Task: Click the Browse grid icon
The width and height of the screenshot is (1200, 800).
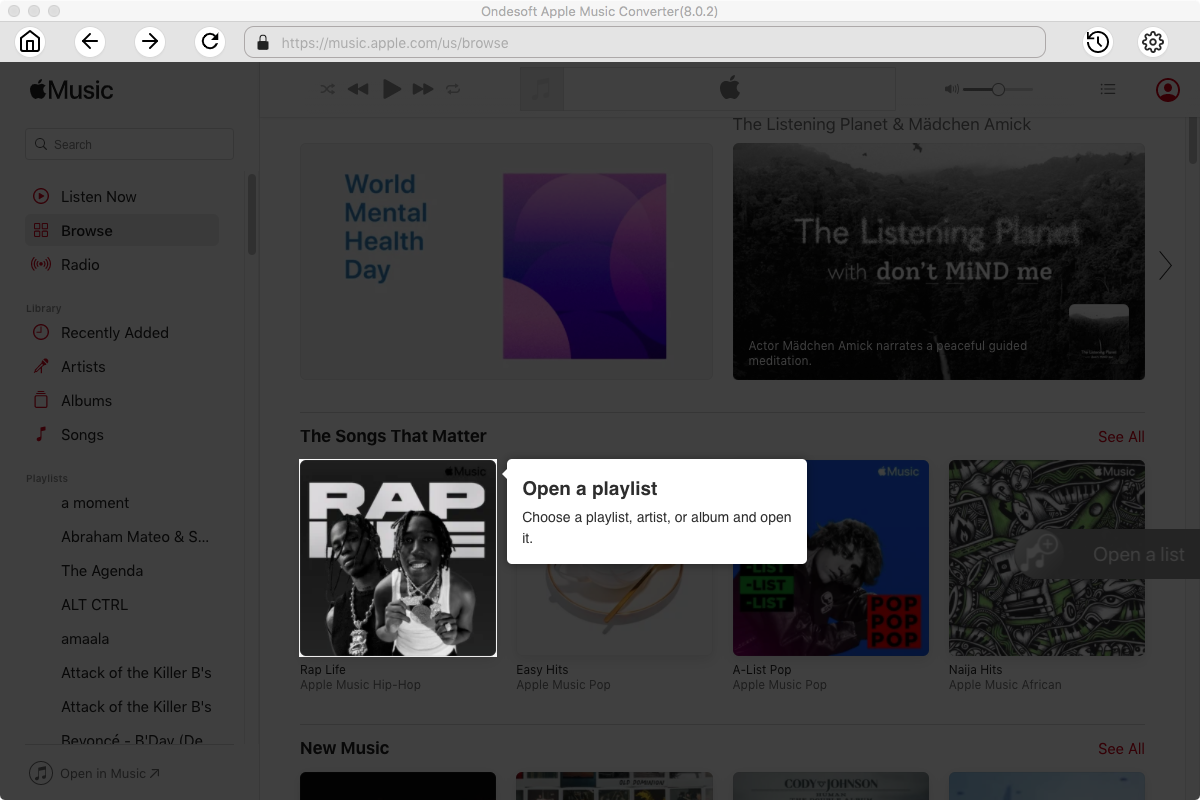Action: 41,231
